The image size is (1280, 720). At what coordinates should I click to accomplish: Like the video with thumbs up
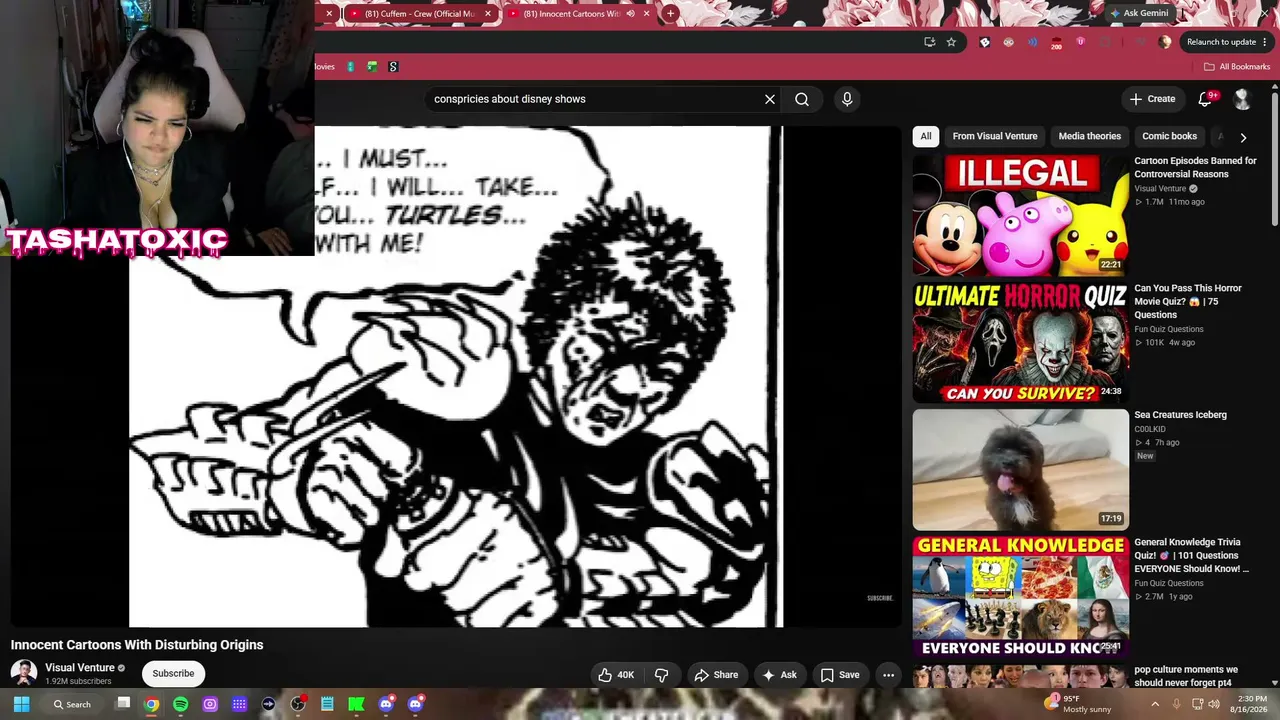click(x=616, y=675)
